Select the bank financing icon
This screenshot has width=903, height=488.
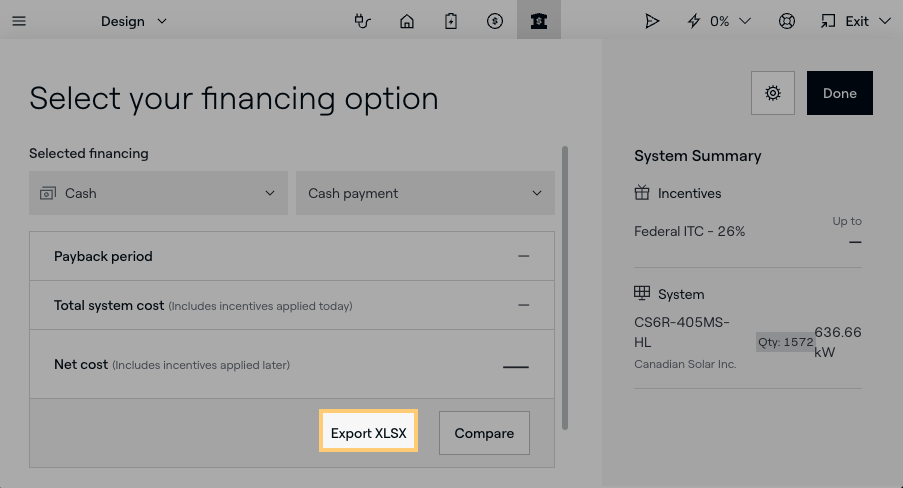539,21
